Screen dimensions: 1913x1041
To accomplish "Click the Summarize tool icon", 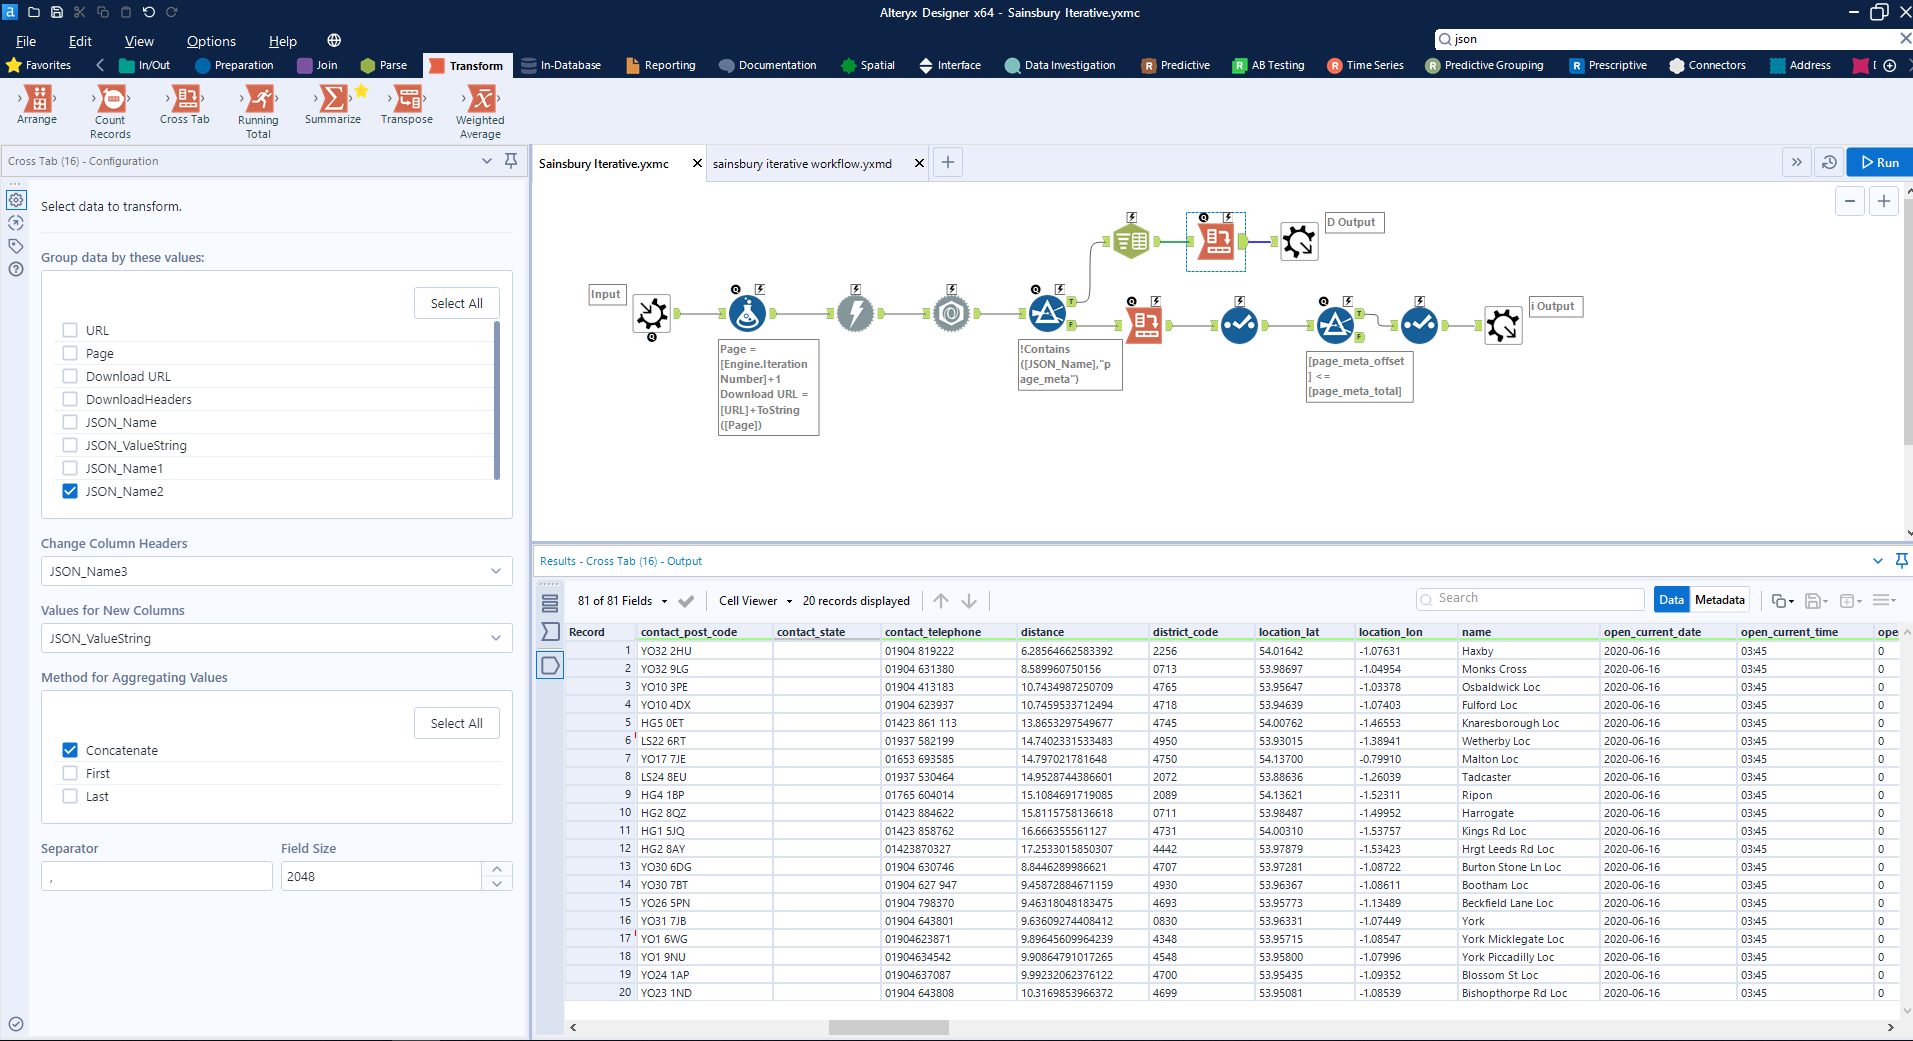I will click(x=333, y=100).
